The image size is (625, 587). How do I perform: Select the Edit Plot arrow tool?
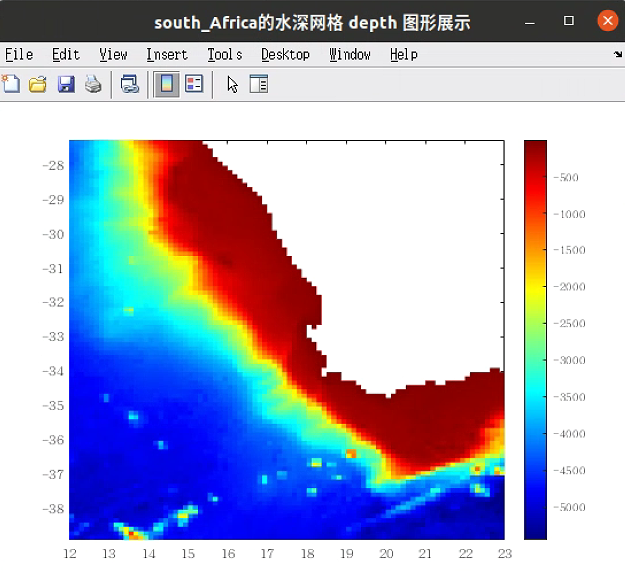[232, 84]
